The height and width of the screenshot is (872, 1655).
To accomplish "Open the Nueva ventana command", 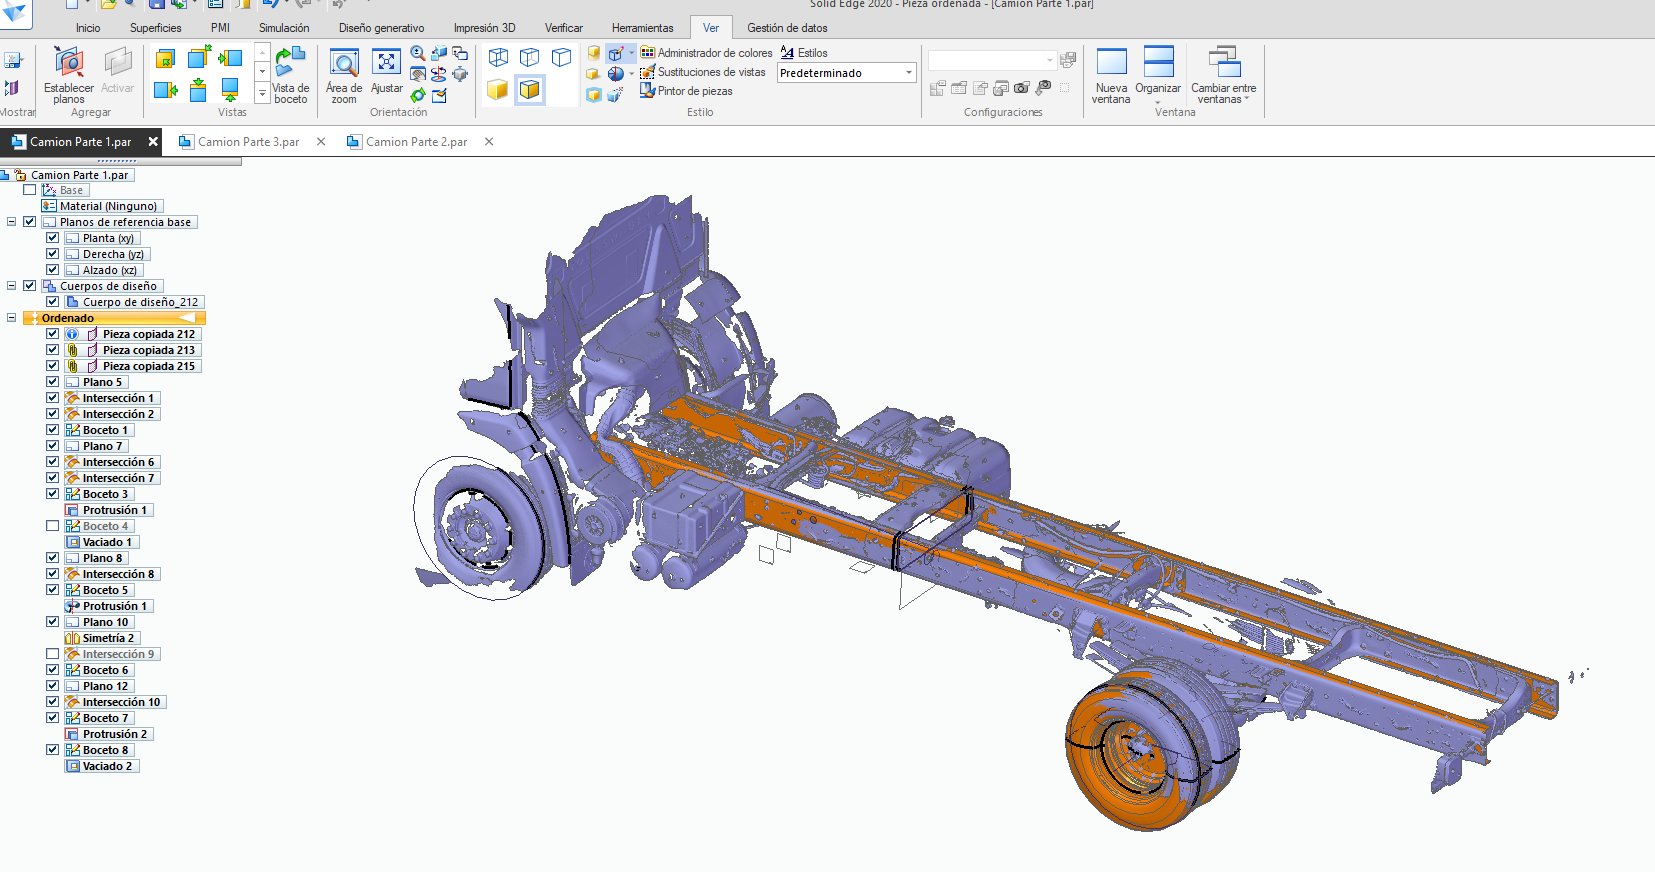I will tap(1111, 62).
